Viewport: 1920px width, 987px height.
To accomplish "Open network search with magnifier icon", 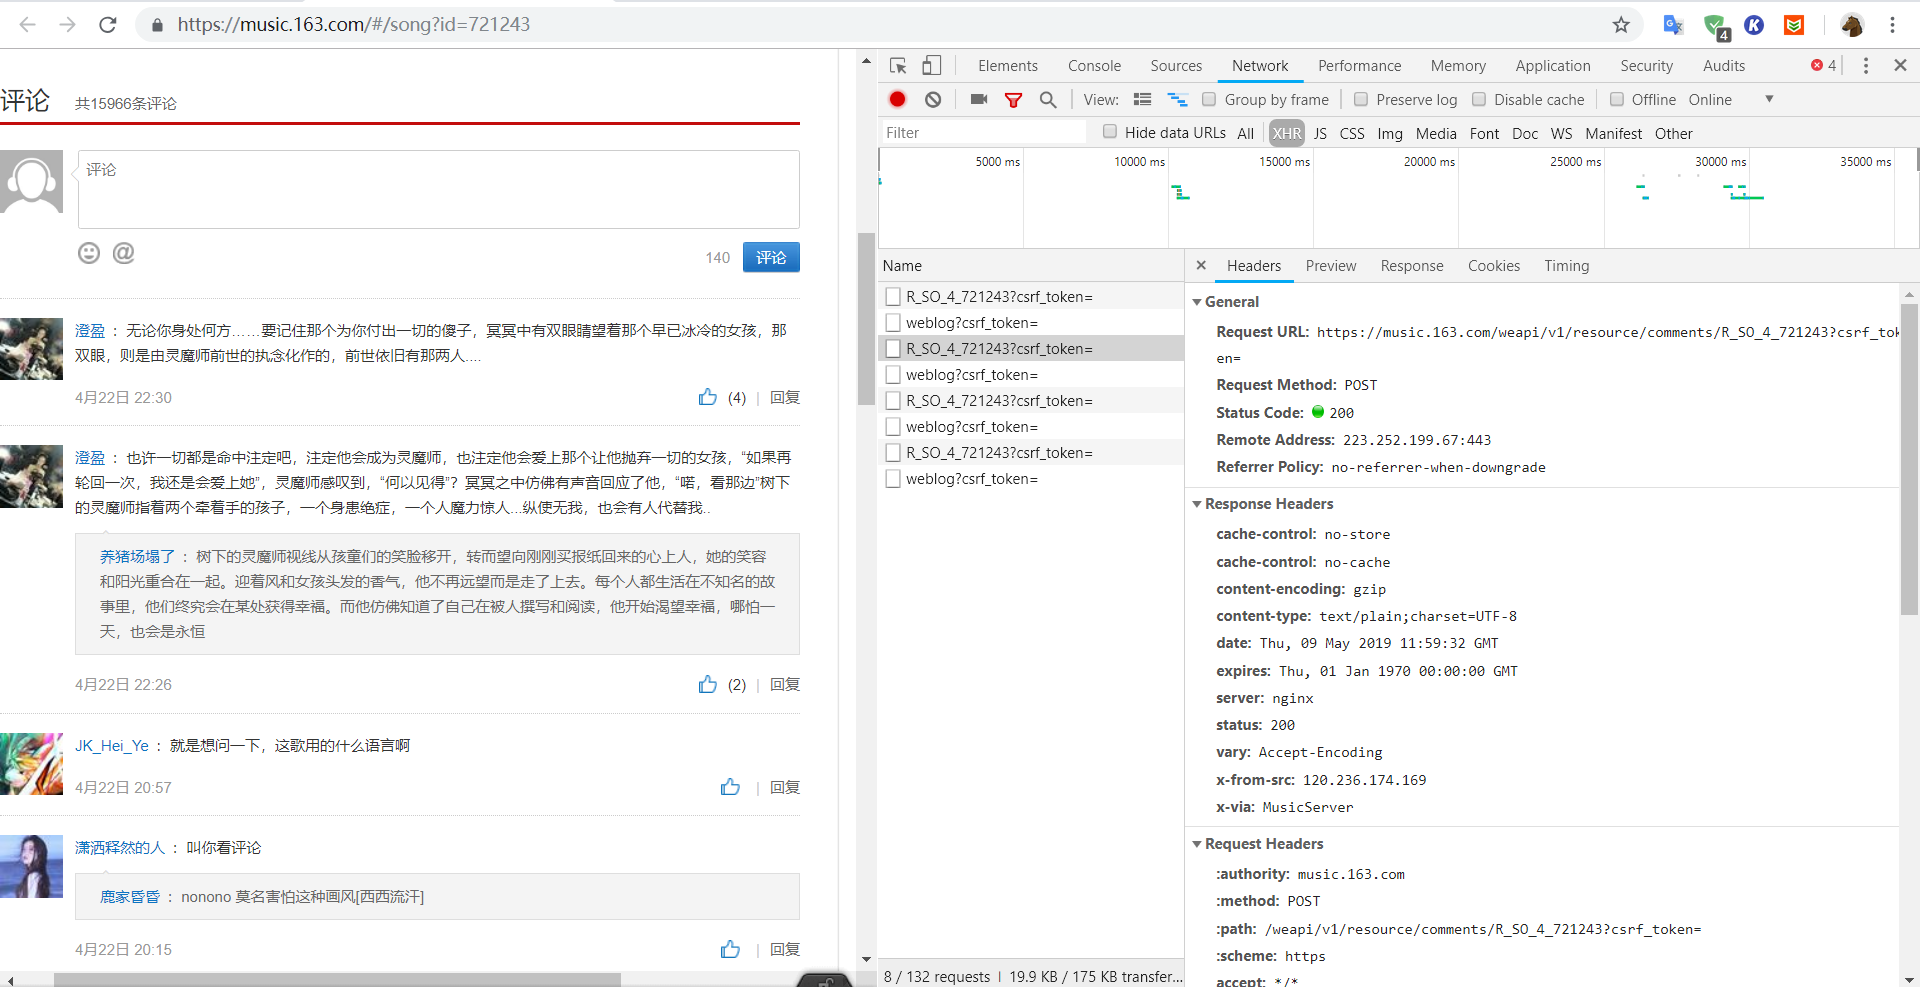I will (1047, 99).
